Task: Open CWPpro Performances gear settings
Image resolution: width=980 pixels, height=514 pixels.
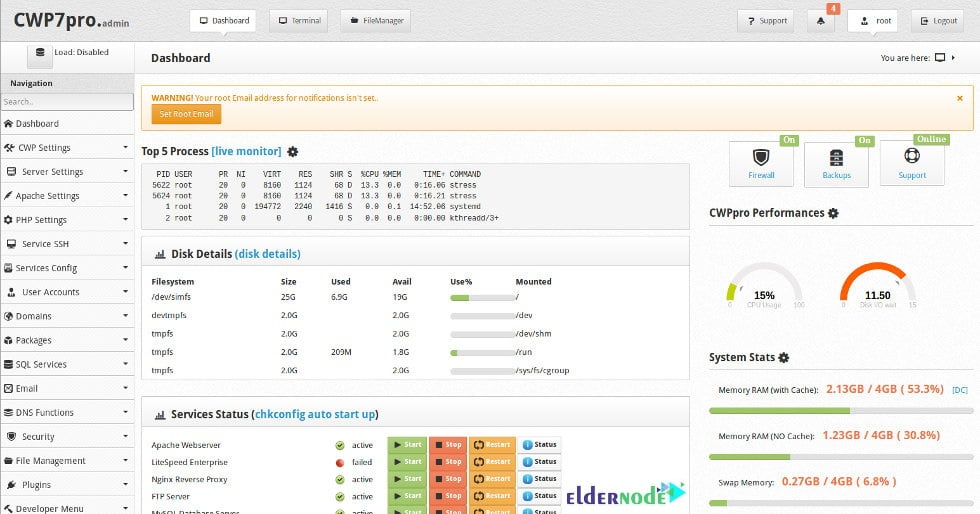Action: point(833,213)
